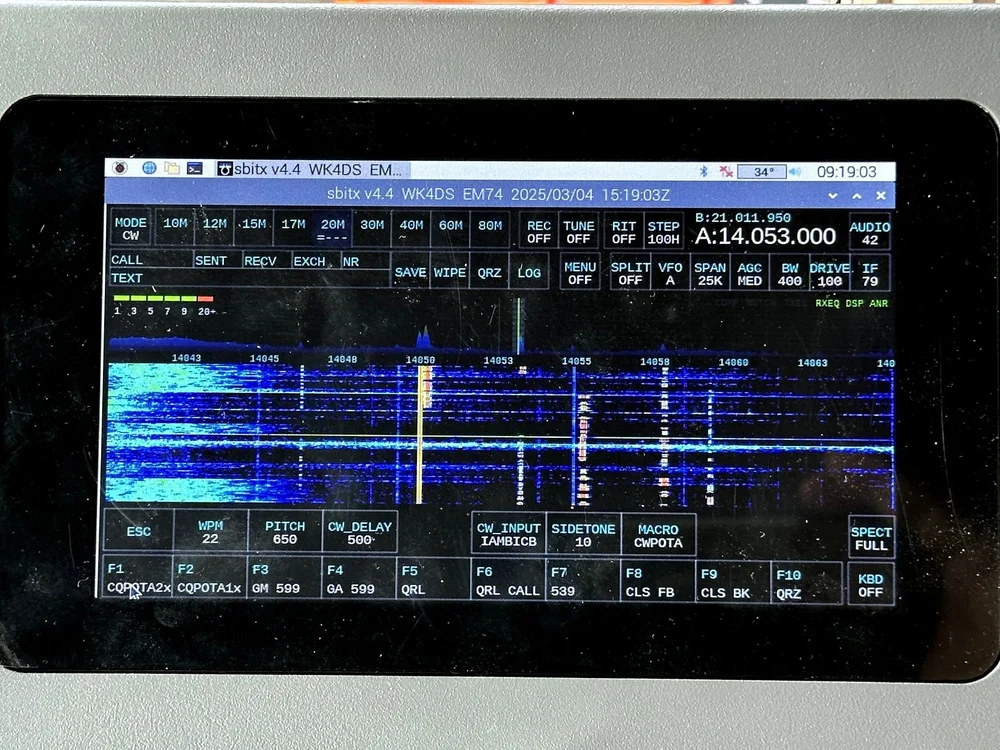
Task: Change the MODE CW setting
Action: tap(131, 228)
